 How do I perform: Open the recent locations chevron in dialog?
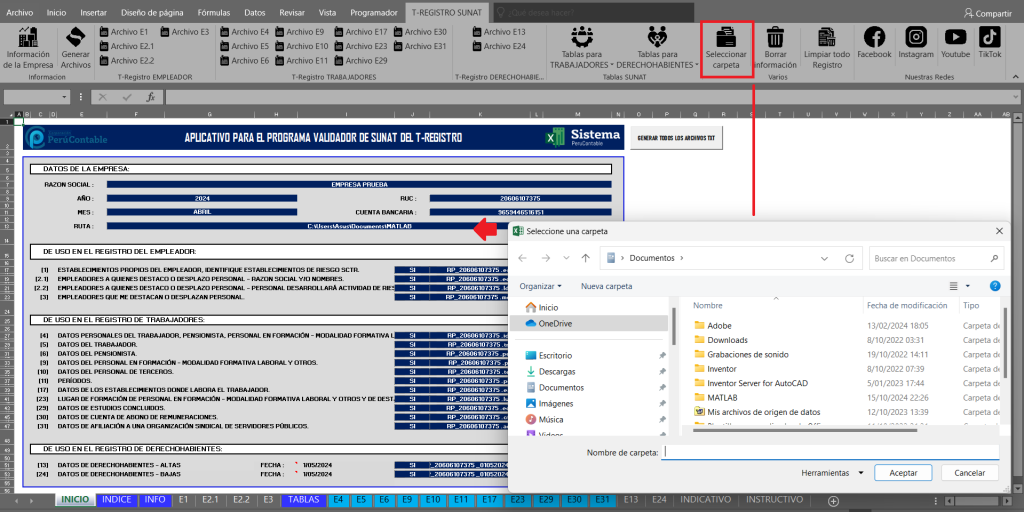pos(566,258)
